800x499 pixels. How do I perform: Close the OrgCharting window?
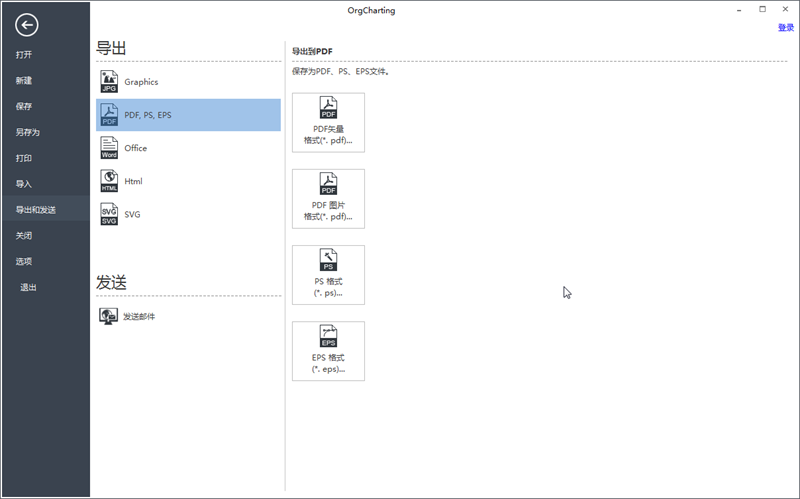click(785, 9)
